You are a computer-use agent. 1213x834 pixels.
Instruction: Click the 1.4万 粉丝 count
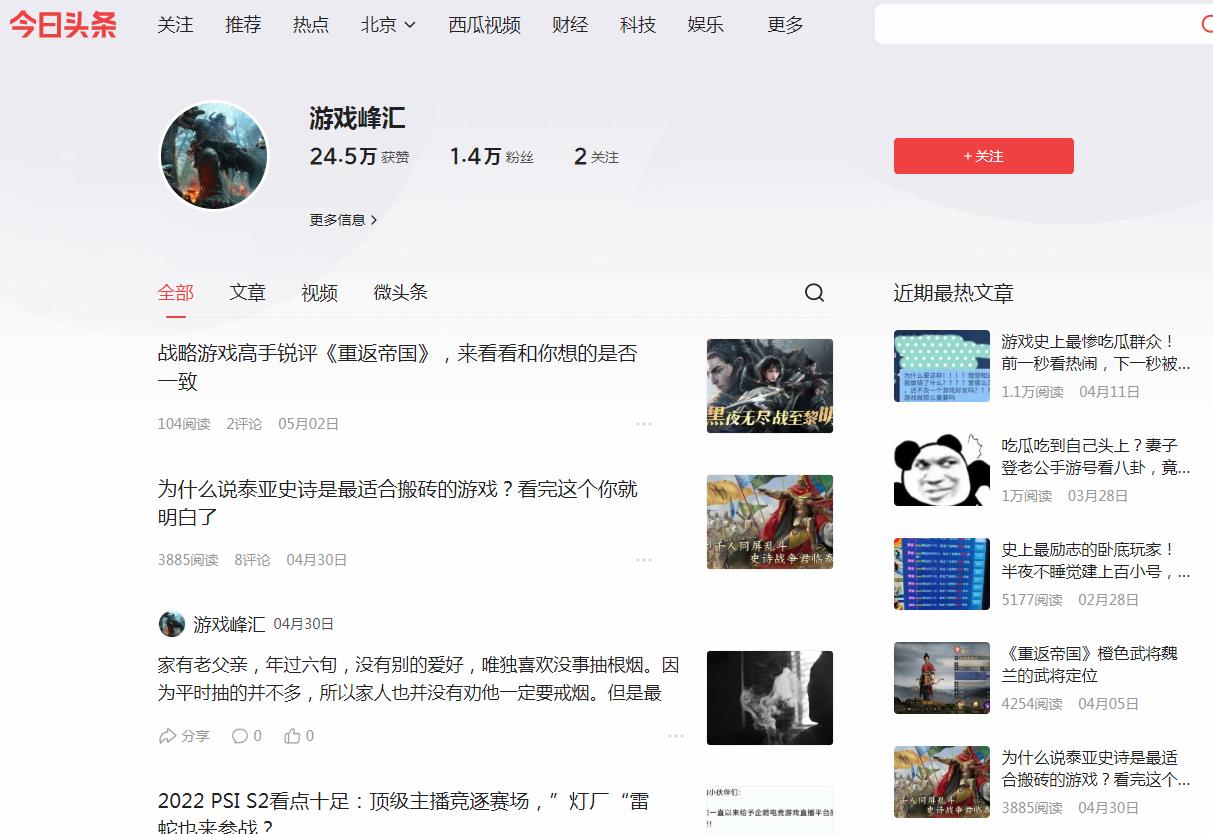coord(491,156)
